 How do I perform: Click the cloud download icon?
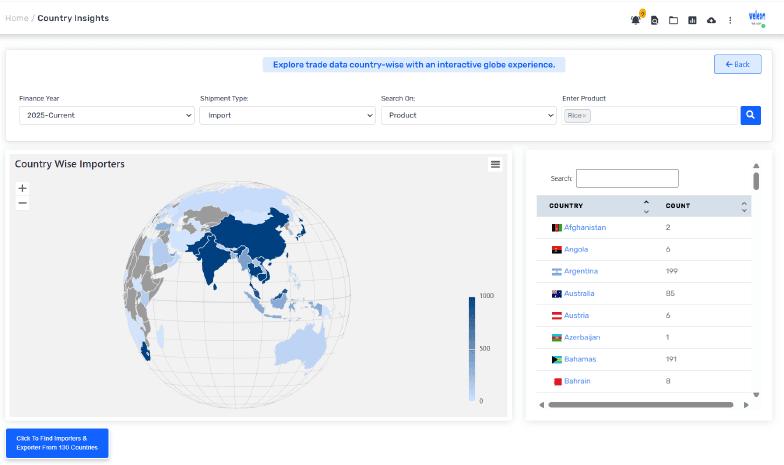click(711, 20)
